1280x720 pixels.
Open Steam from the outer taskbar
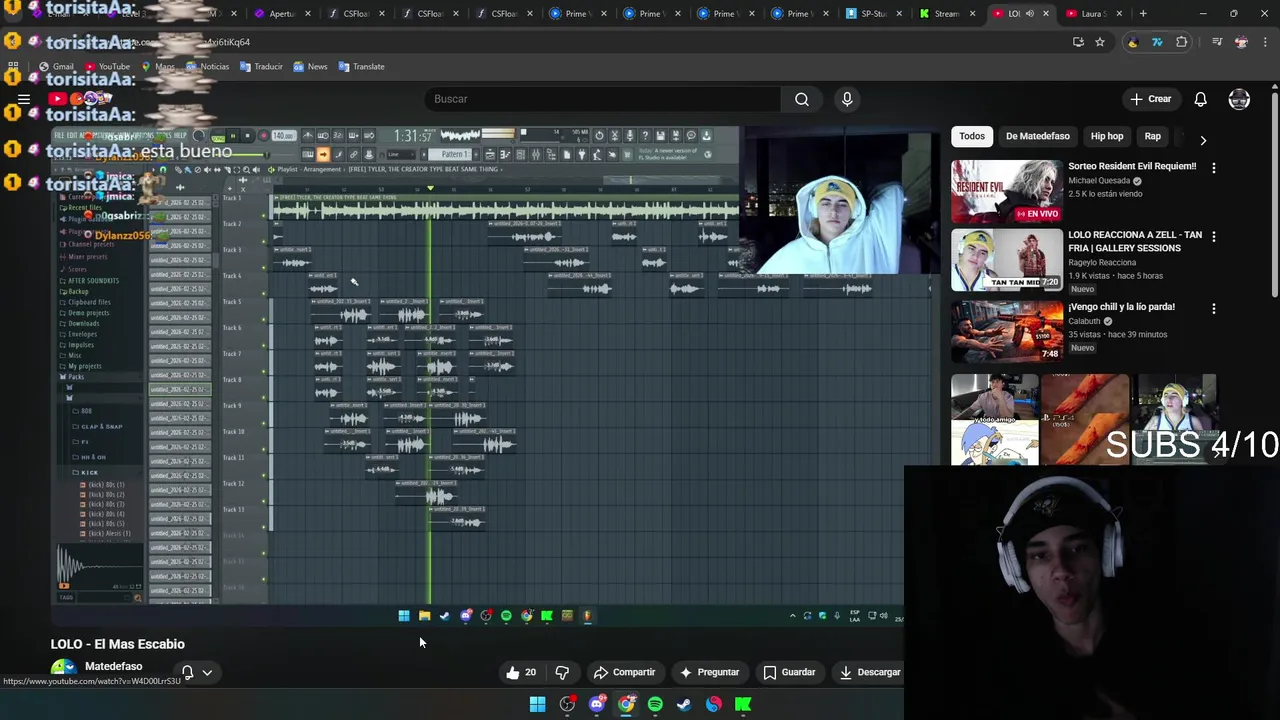click(684, 704)
